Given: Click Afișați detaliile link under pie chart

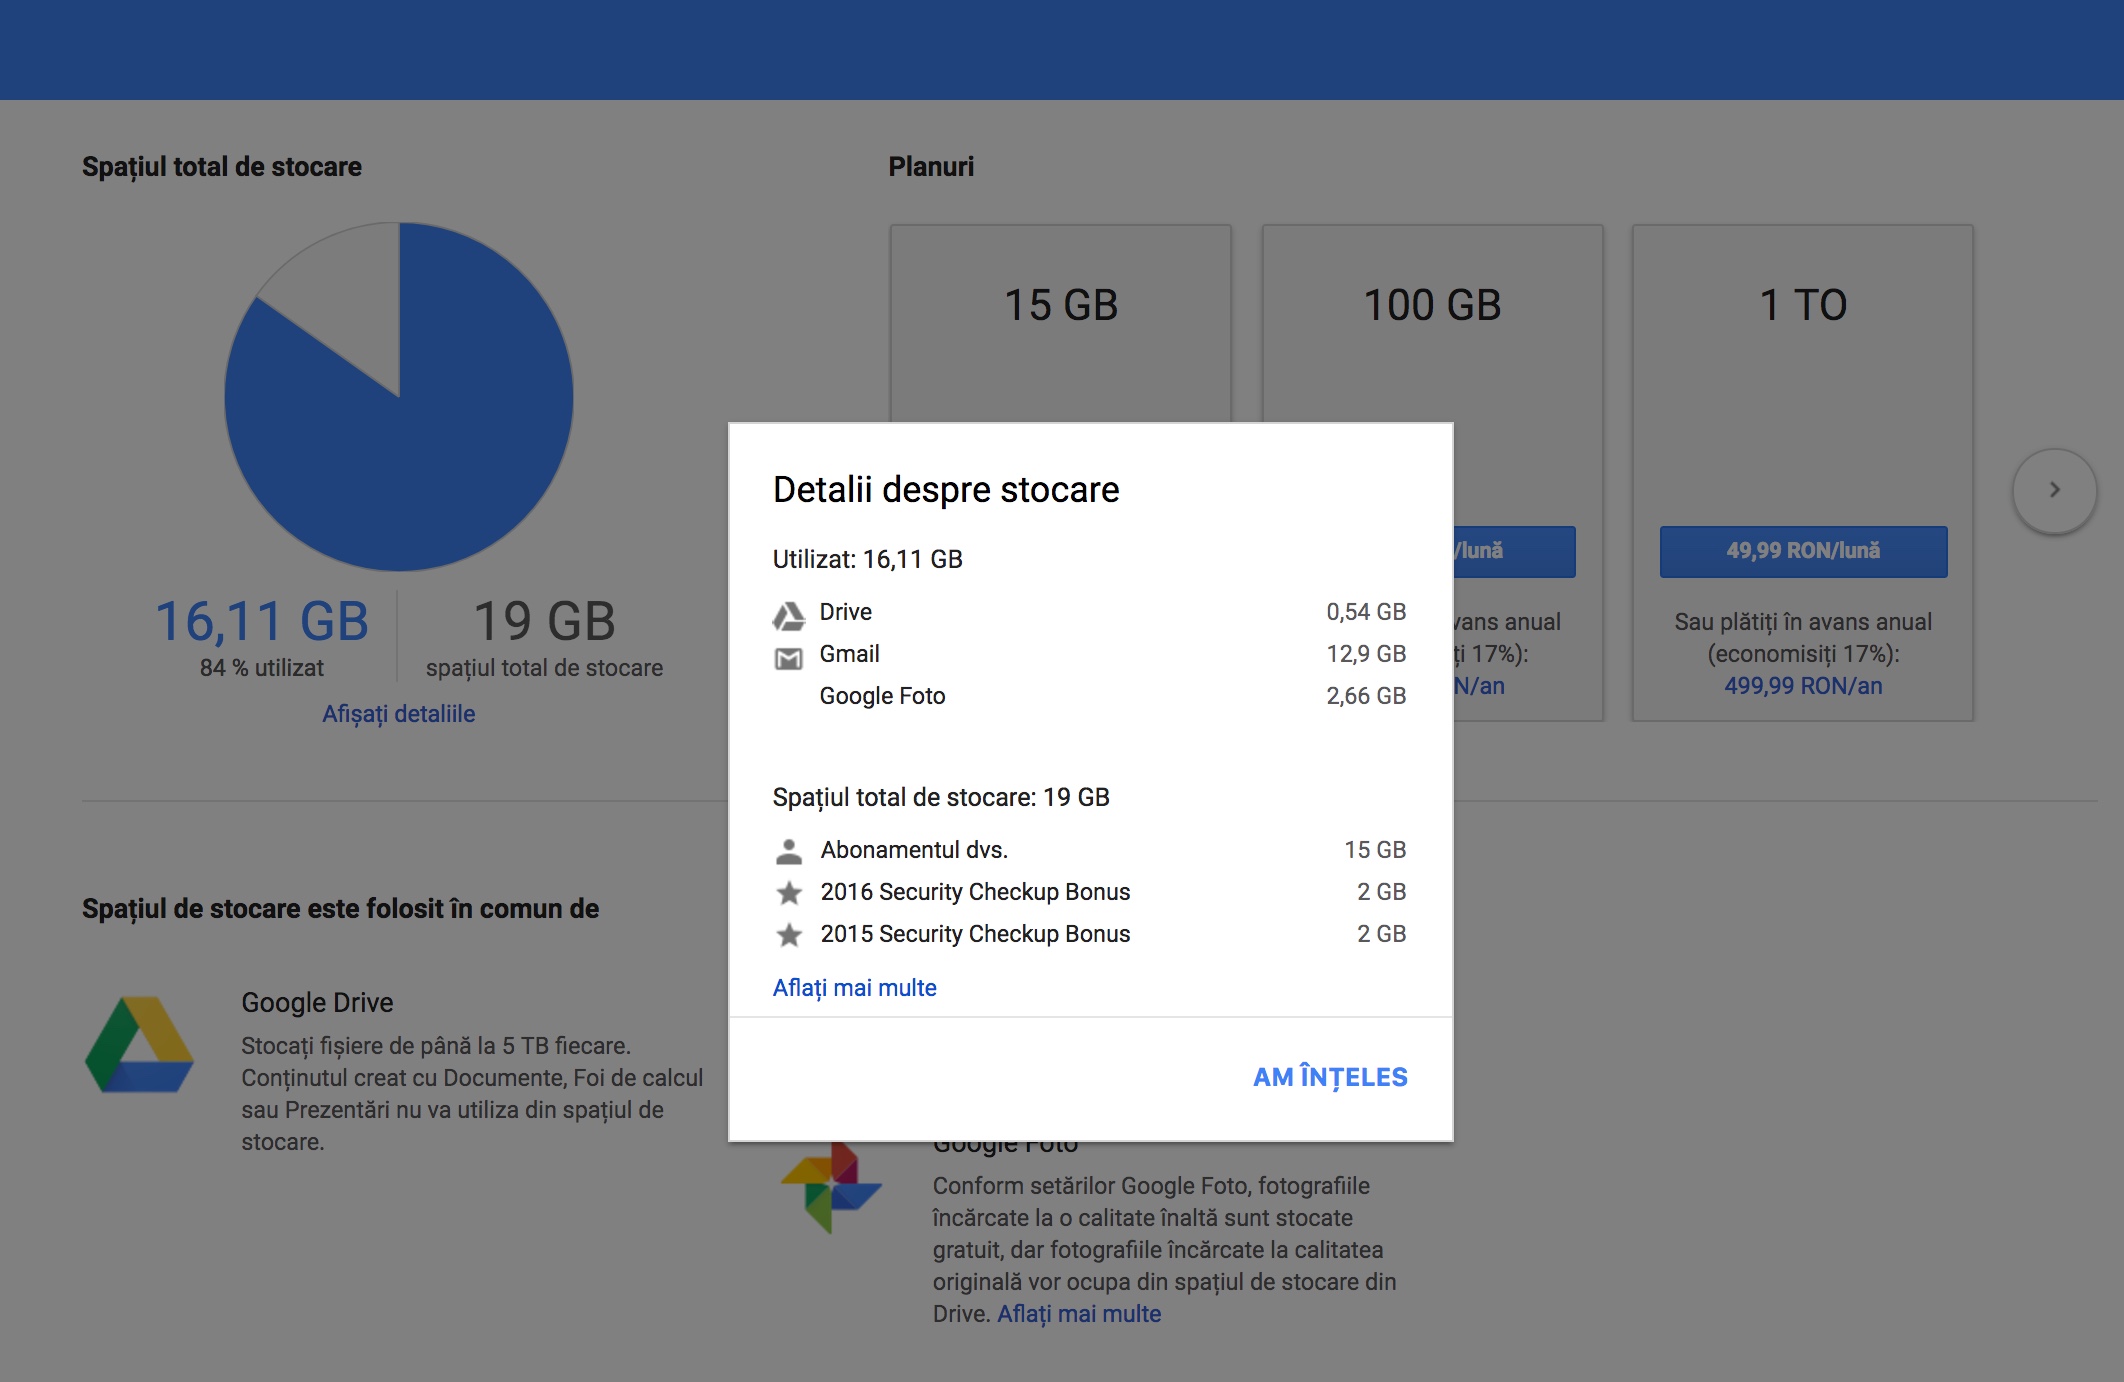Looking at the screenshot, I should (398, 714).
